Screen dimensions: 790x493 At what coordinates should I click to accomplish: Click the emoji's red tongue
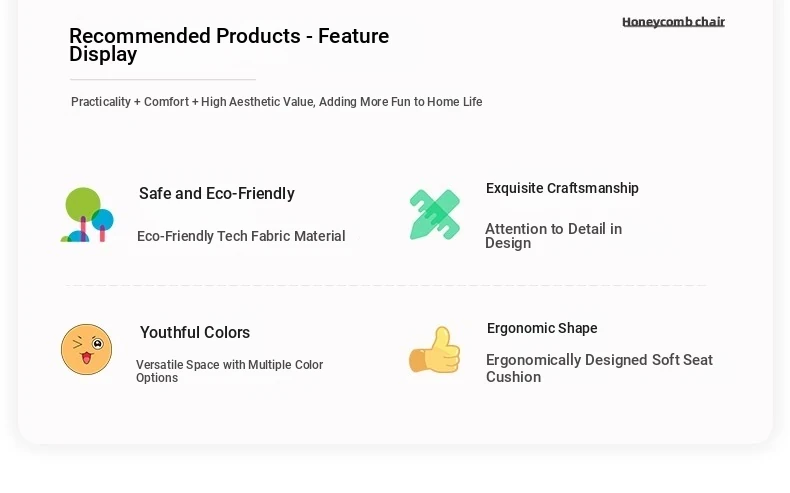click(x=85, y=358)
